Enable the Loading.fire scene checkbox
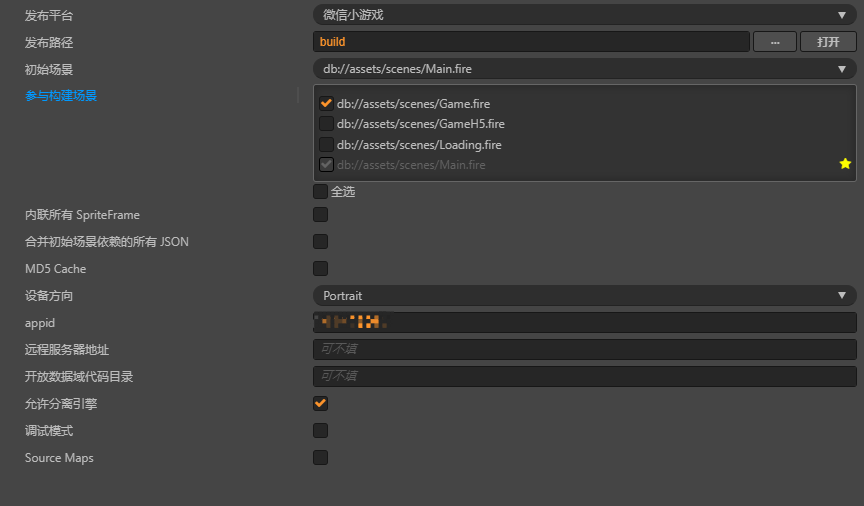 coord(326,144)
